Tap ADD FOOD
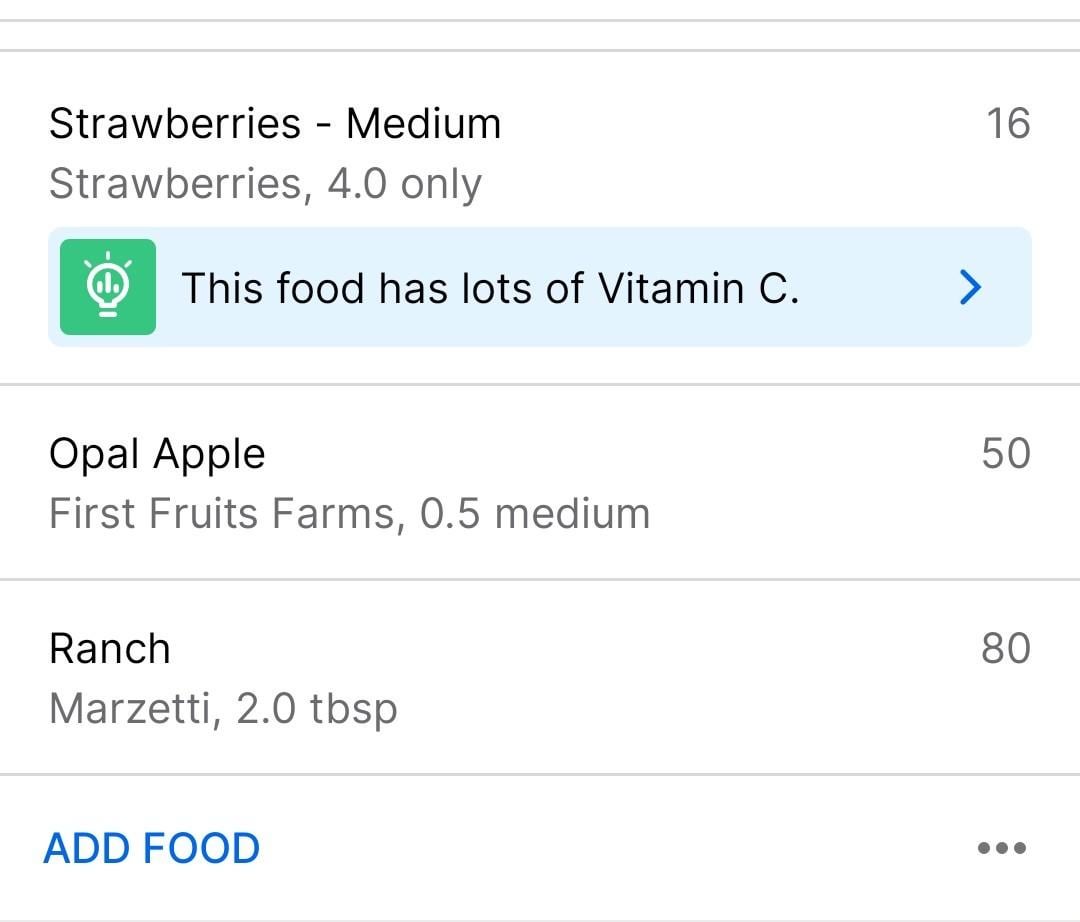1080x922 pixels. [x=152, y=848]
